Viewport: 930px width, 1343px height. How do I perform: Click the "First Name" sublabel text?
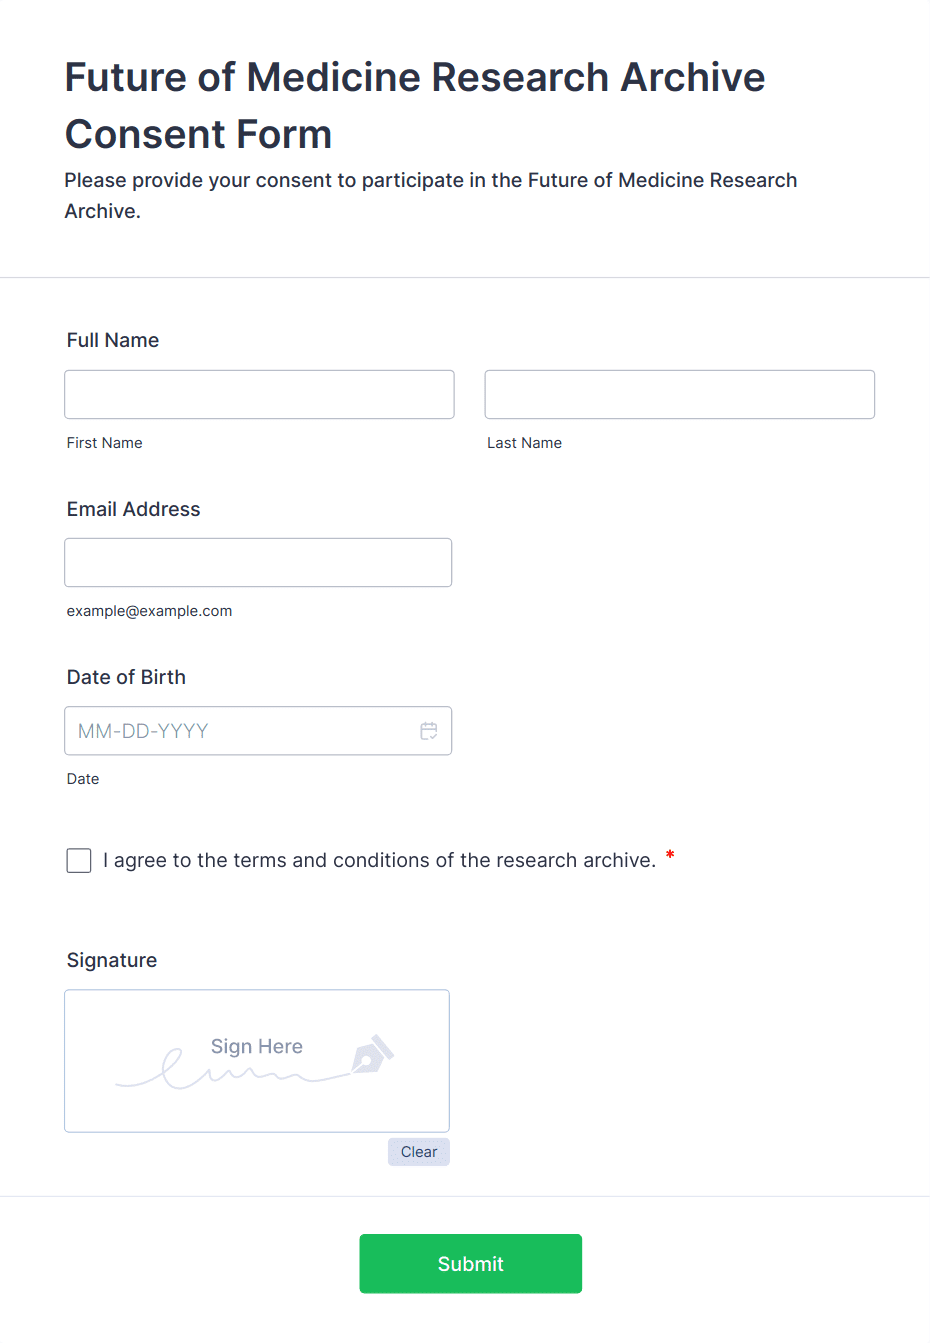pyautogui.click(x=105, y=443)
